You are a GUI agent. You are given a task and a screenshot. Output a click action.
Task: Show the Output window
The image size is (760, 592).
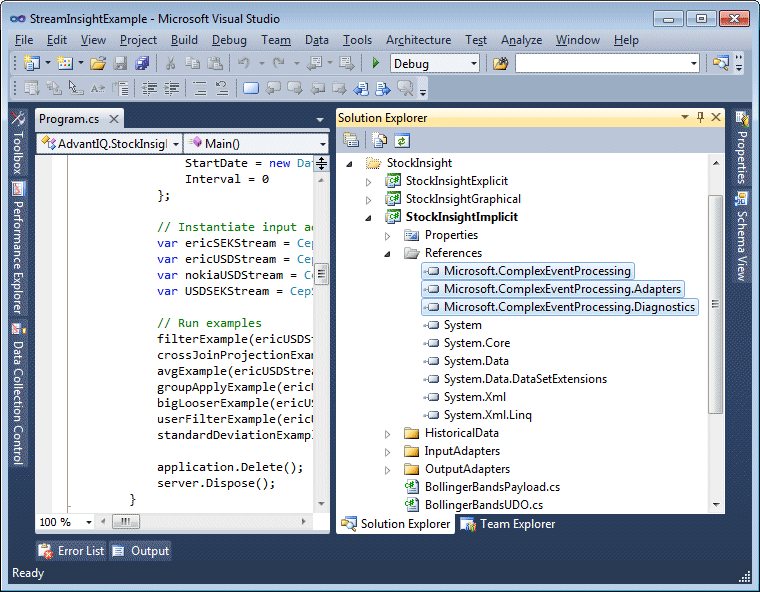[x=140, y=550]
